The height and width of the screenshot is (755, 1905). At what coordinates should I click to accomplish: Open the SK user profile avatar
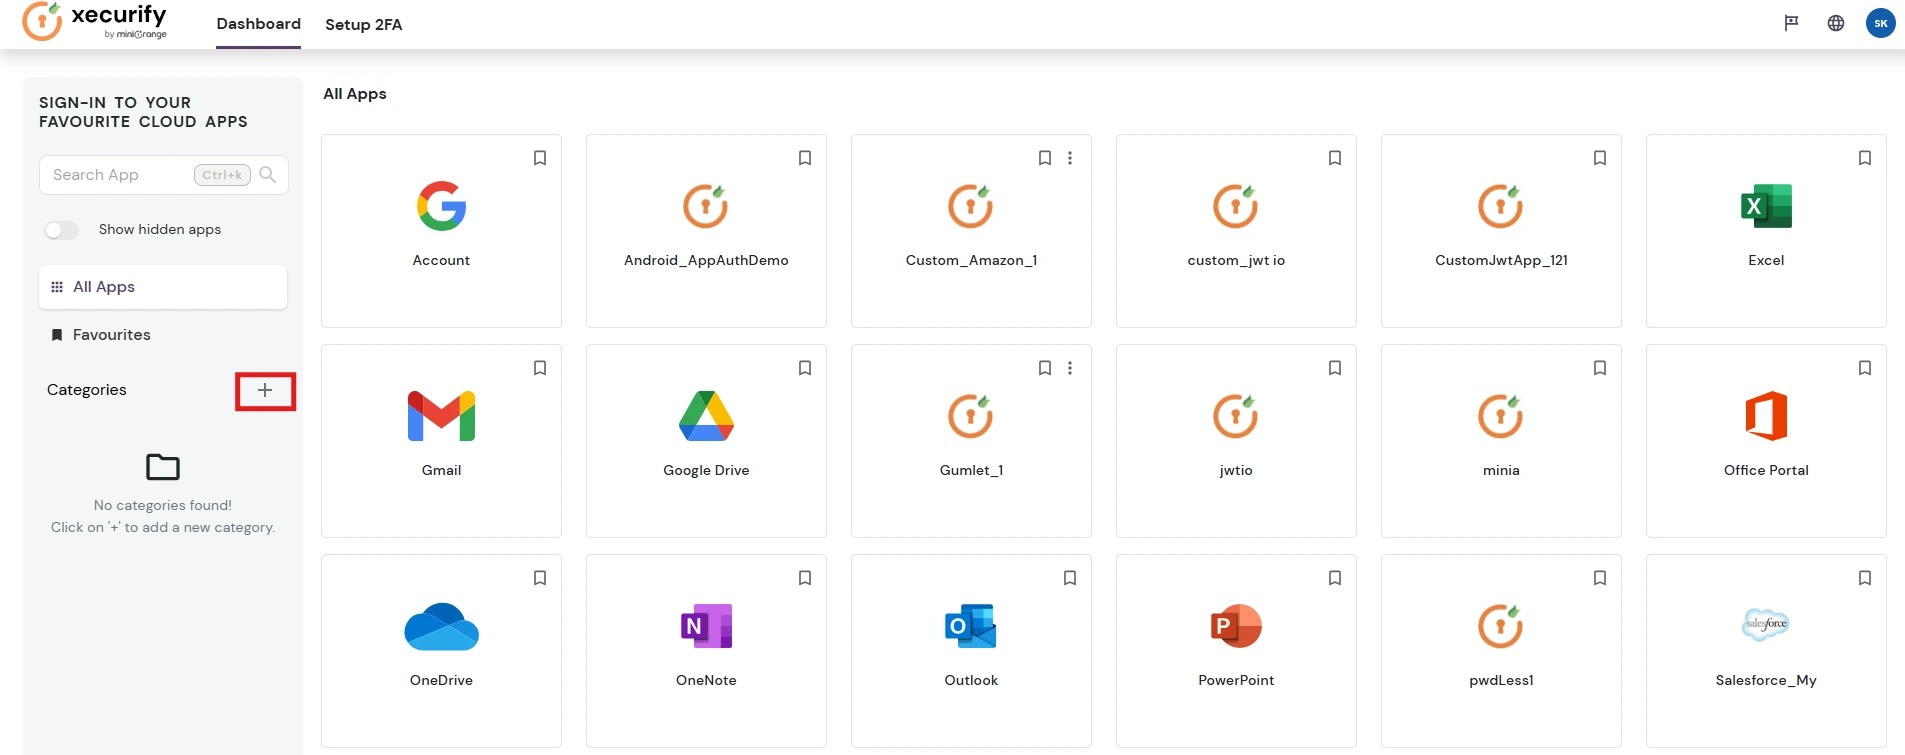(x=1880, y=23)
